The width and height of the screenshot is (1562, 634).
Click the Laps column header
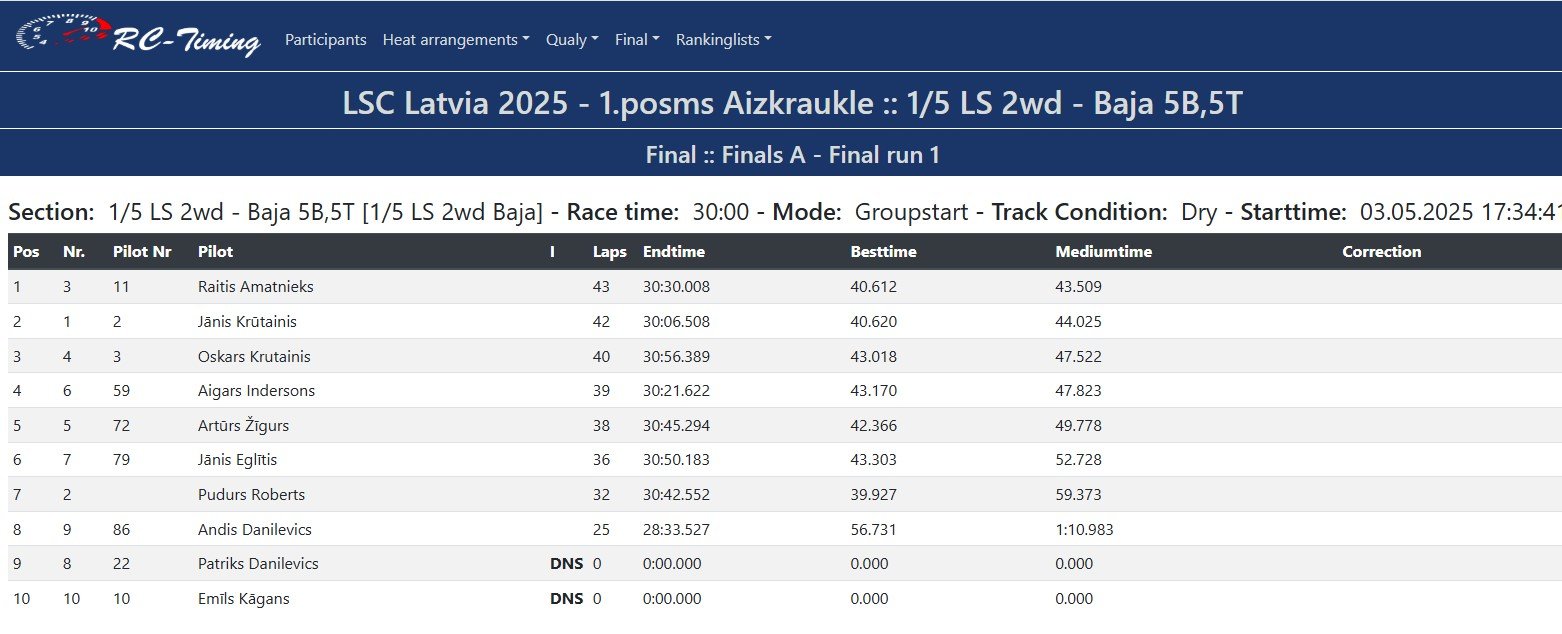tap(609, 252)
